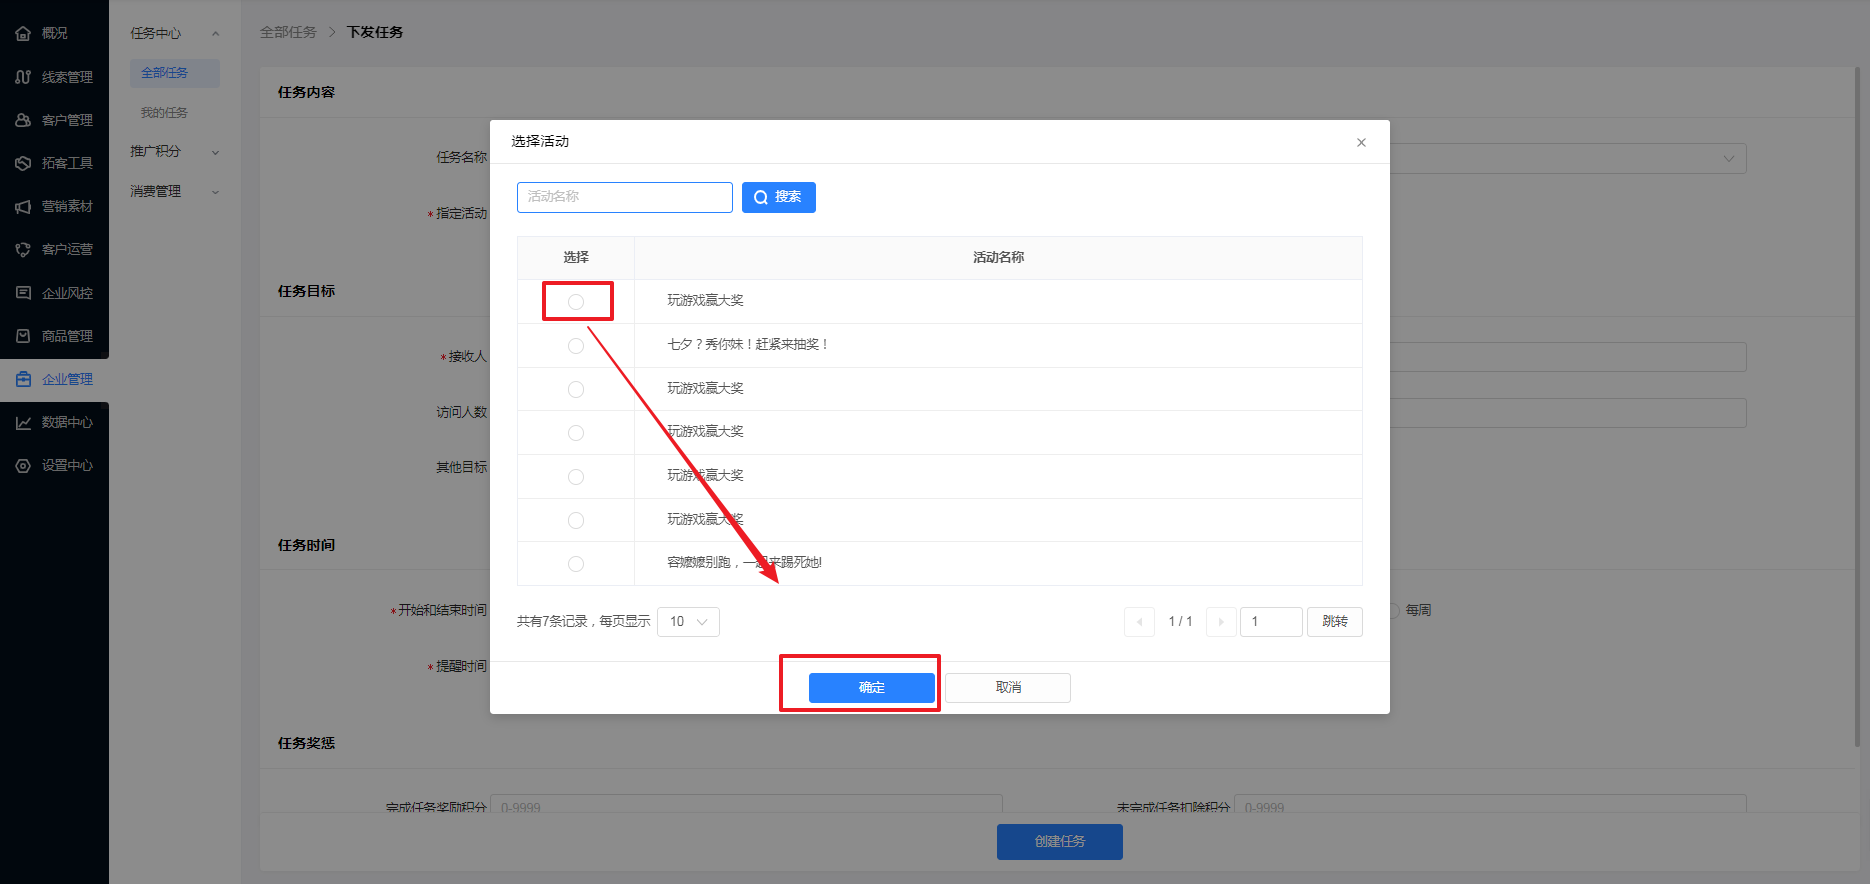1870x884 pixels.
Task: Open 线索管理 via its sidebar icon
Action: point(23,77)
